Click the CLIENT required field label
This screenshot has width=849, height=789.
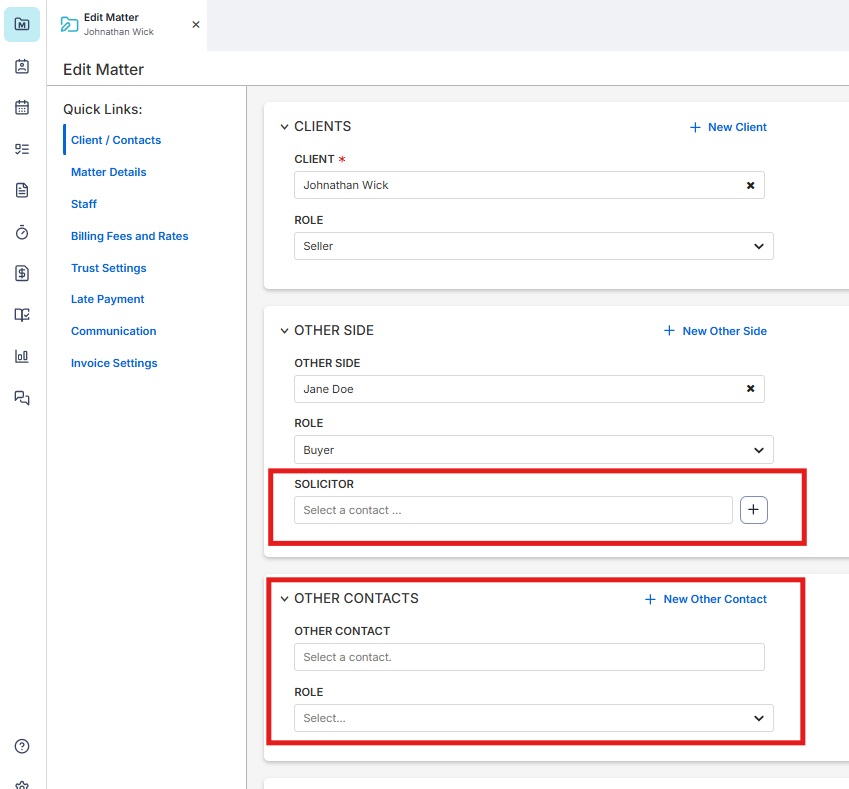[x=319, y=159]
